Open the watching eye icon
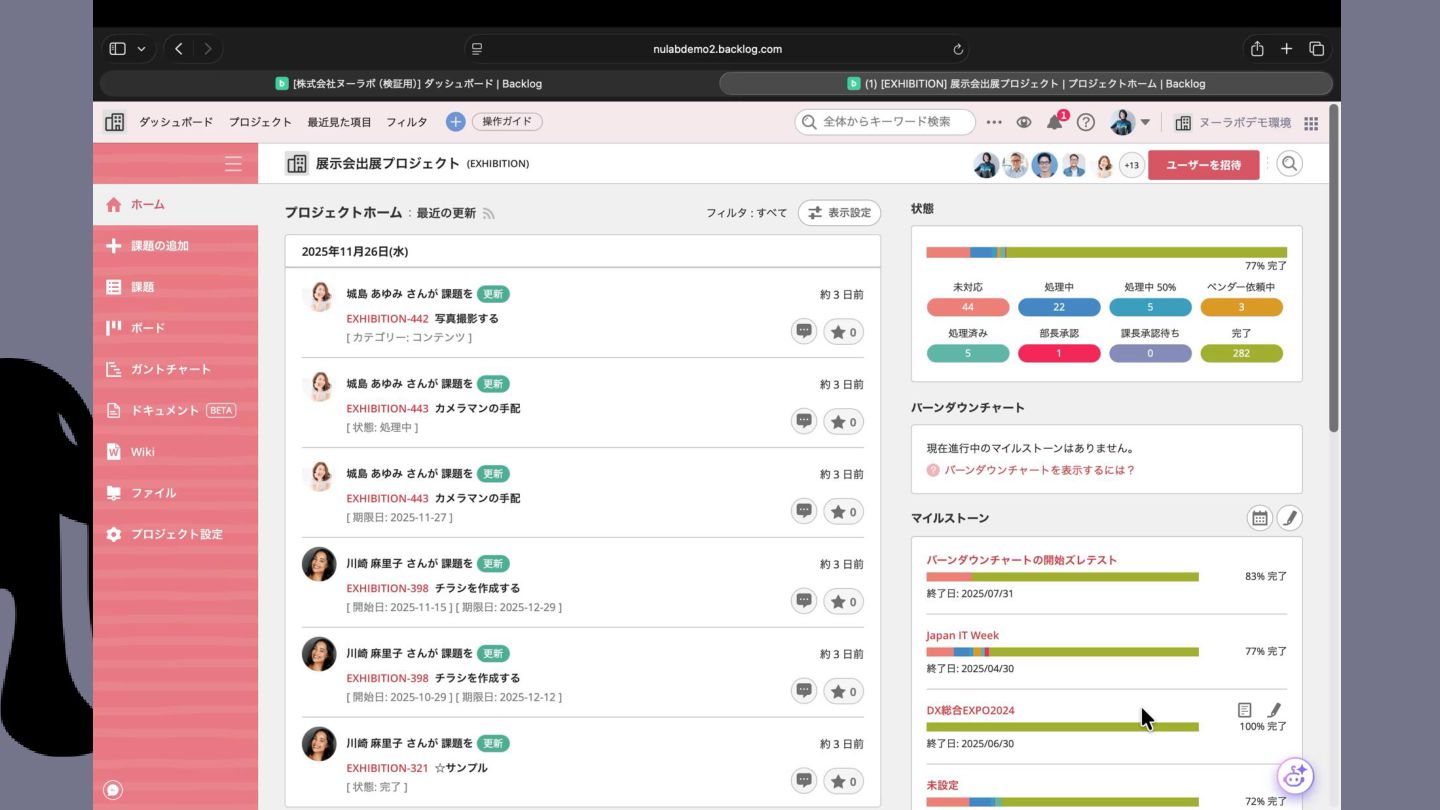Image resolution: width=1440 pixels, height=810 pixels. pyautogui.click(x=1023, y=122)
